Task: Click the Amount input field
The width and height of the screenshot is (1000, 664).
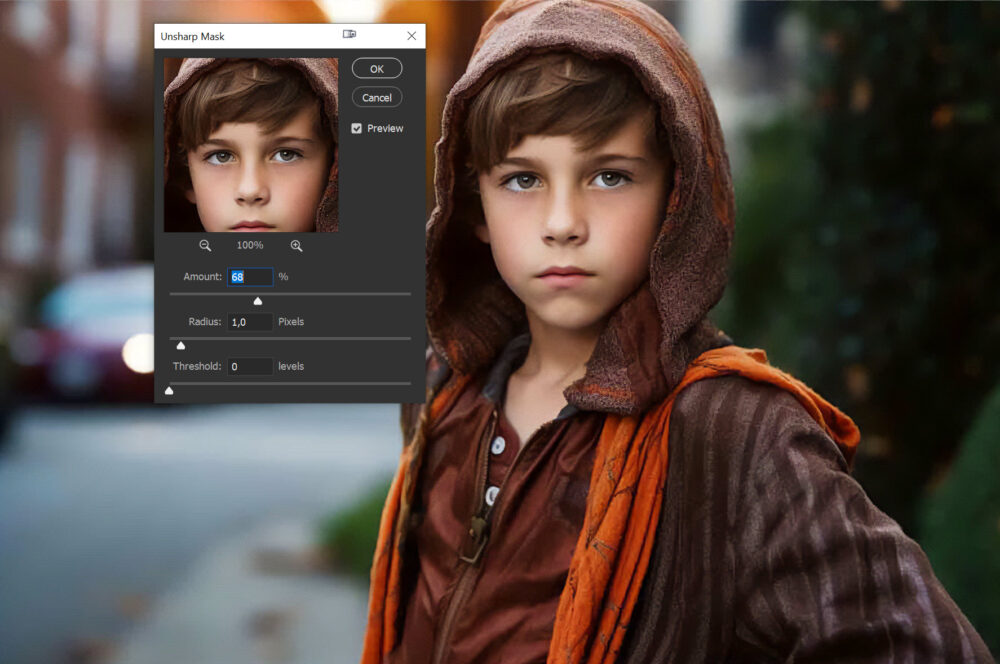Action: (250, 277)
